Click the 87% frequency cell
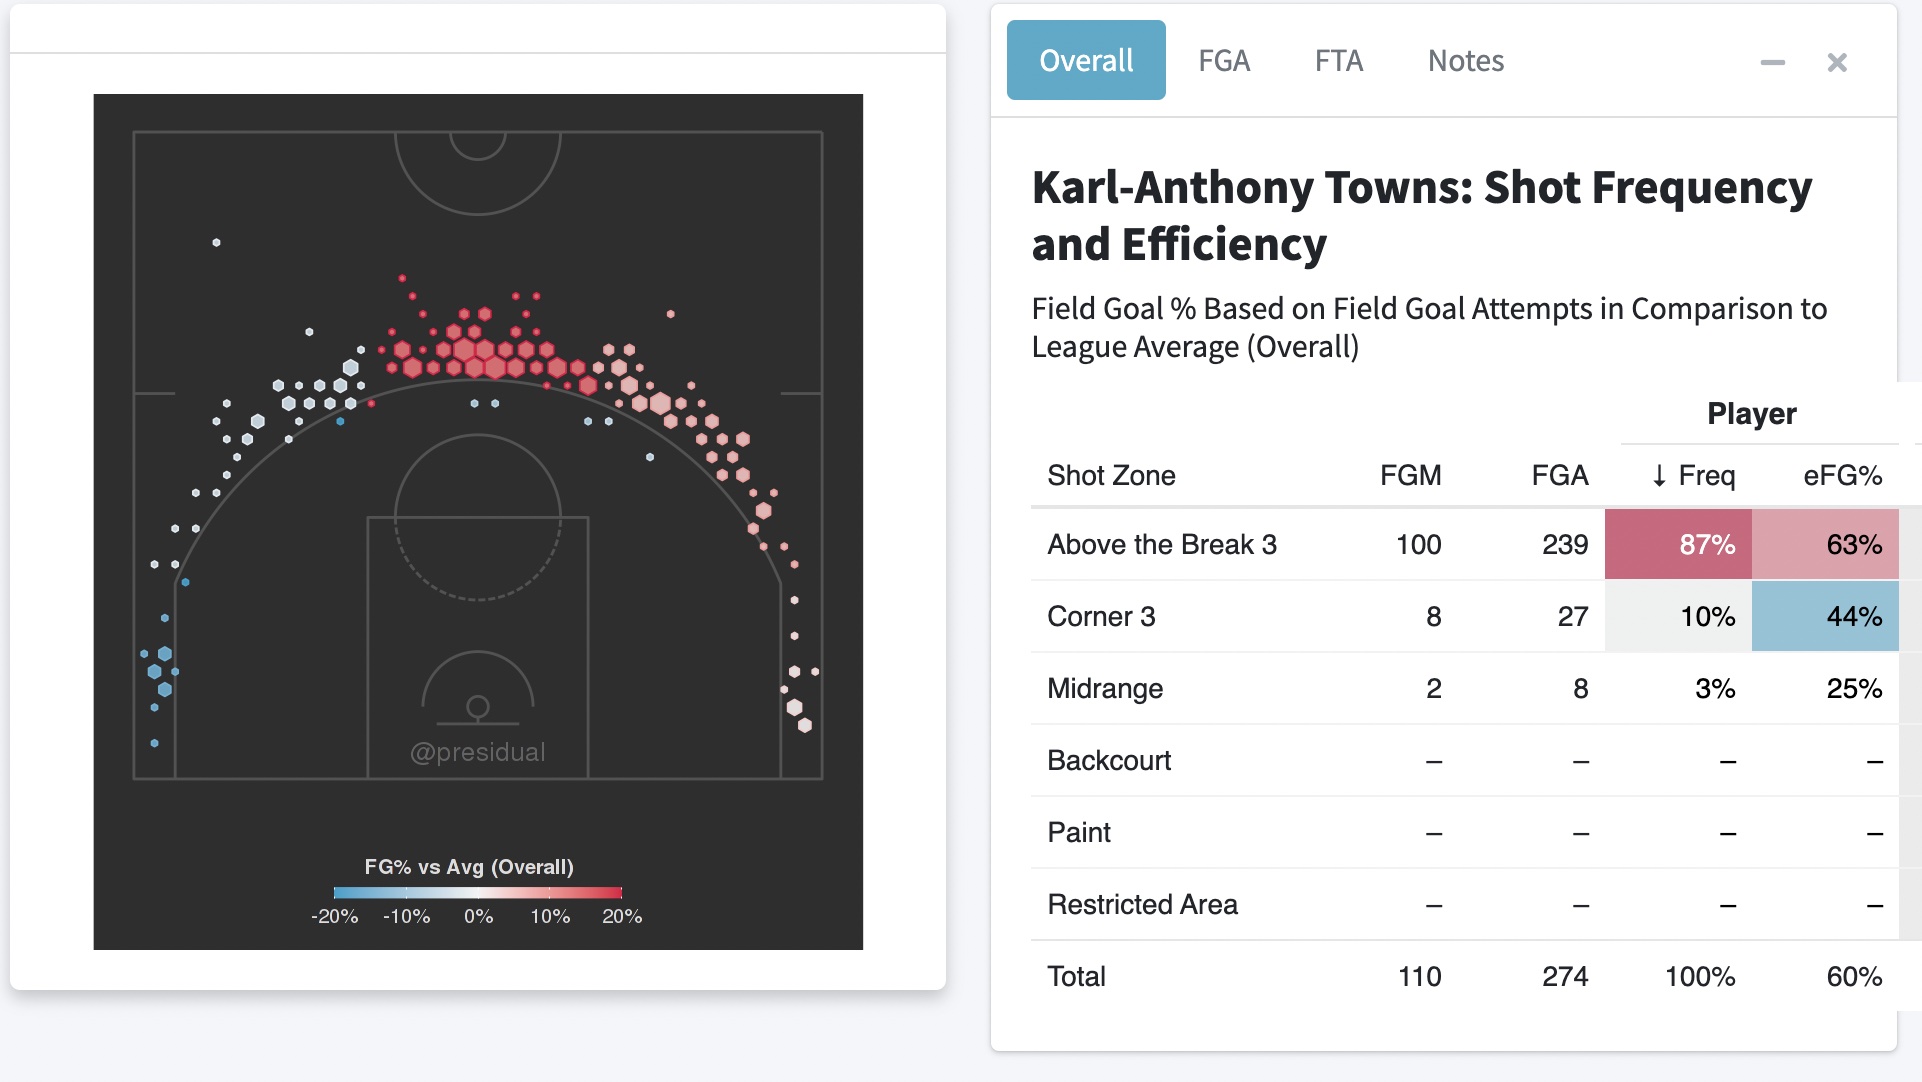Viewport: 1922px width, 1082px height. pos(1678,544)
